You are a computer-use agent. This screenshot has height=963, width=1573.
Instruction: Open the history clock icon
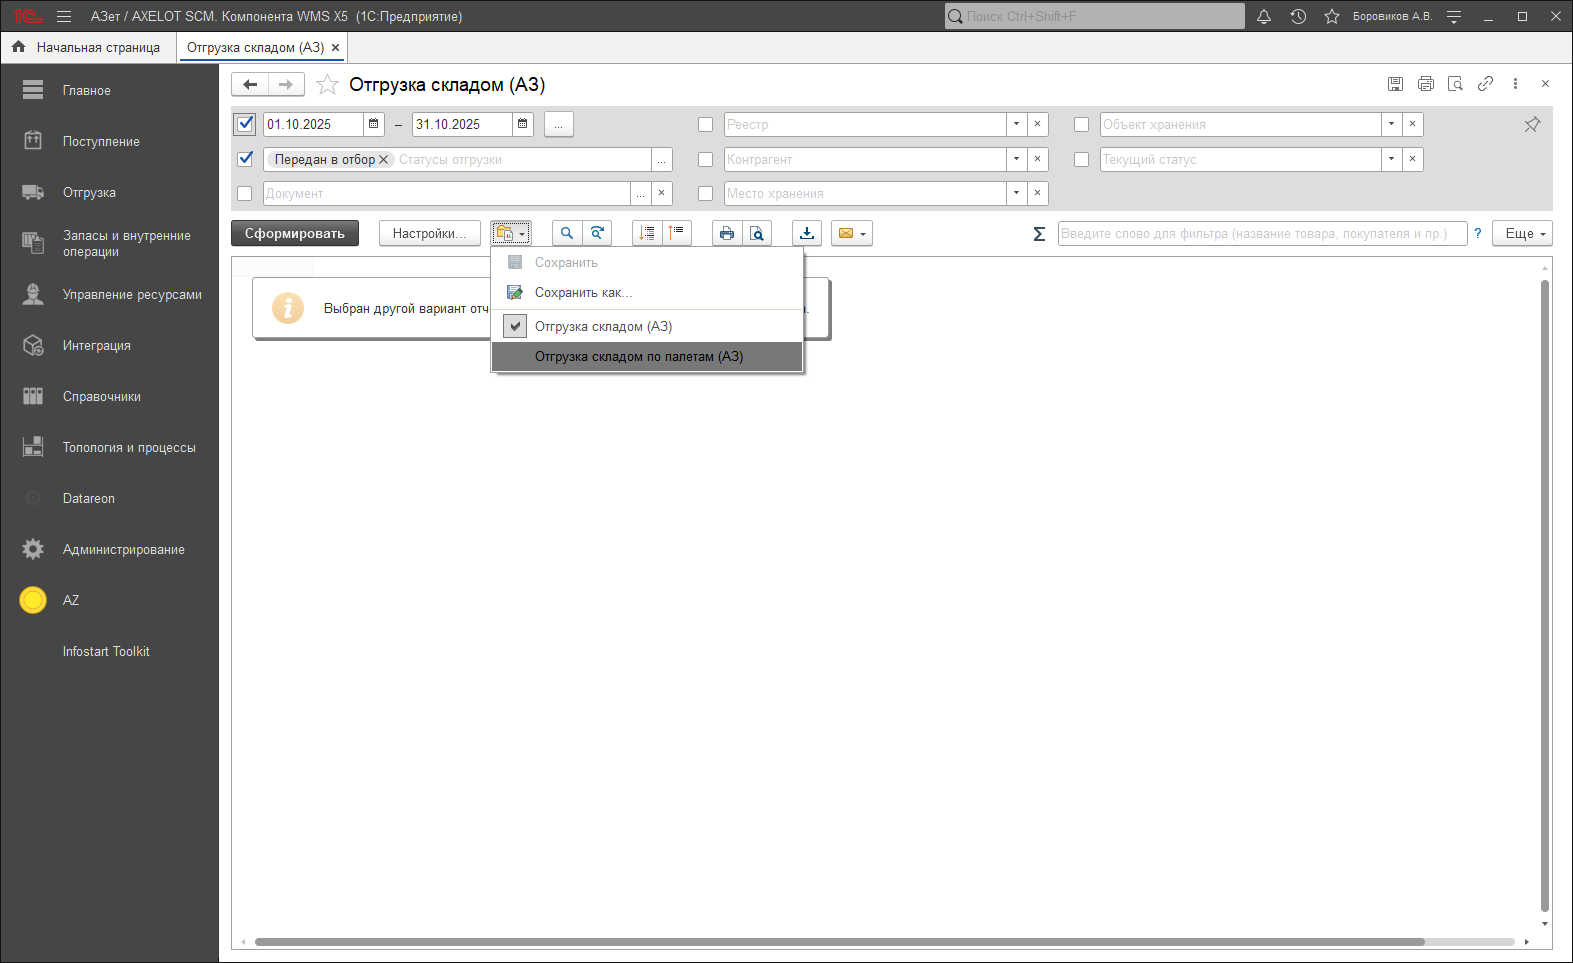point(1298,16)
